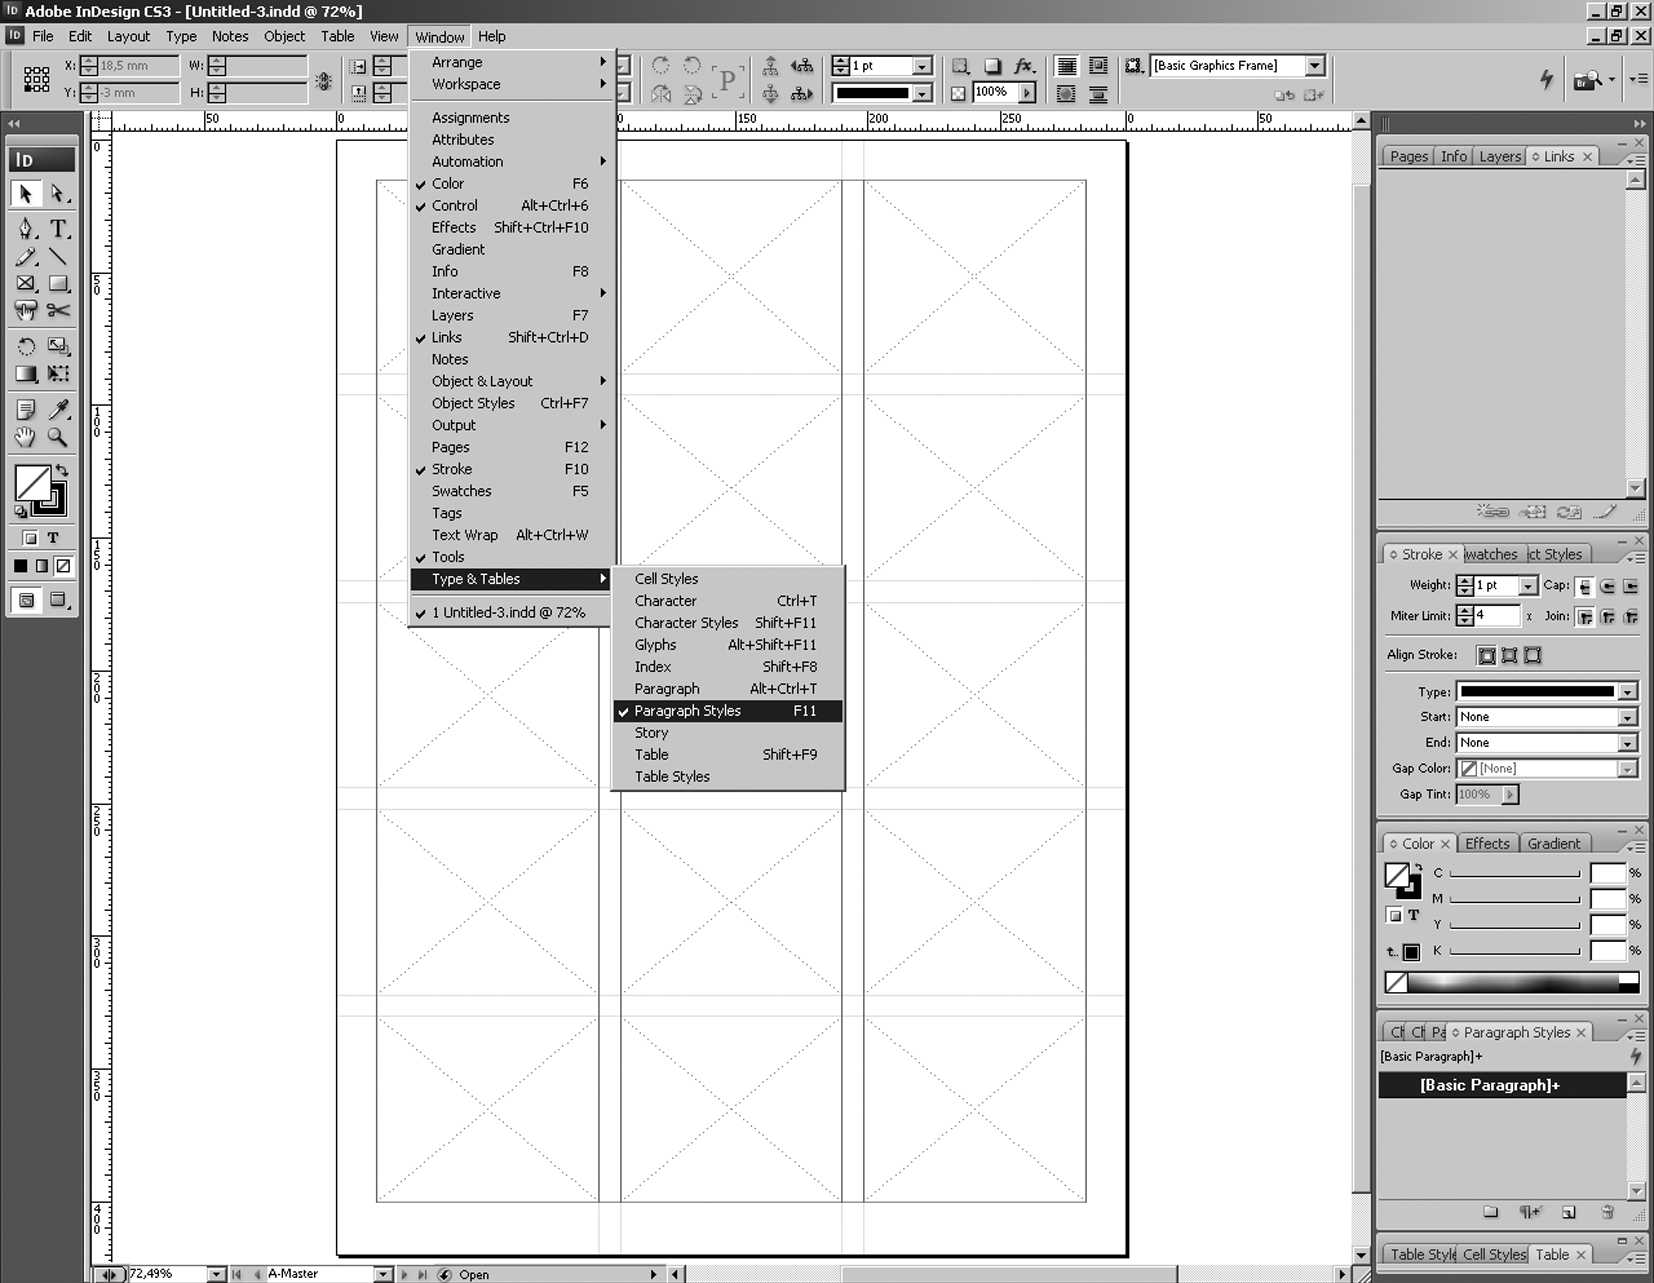Open the Stroke panel Type dropdown
This screenshot has height=1283, width=1654.
point(1628,692)
